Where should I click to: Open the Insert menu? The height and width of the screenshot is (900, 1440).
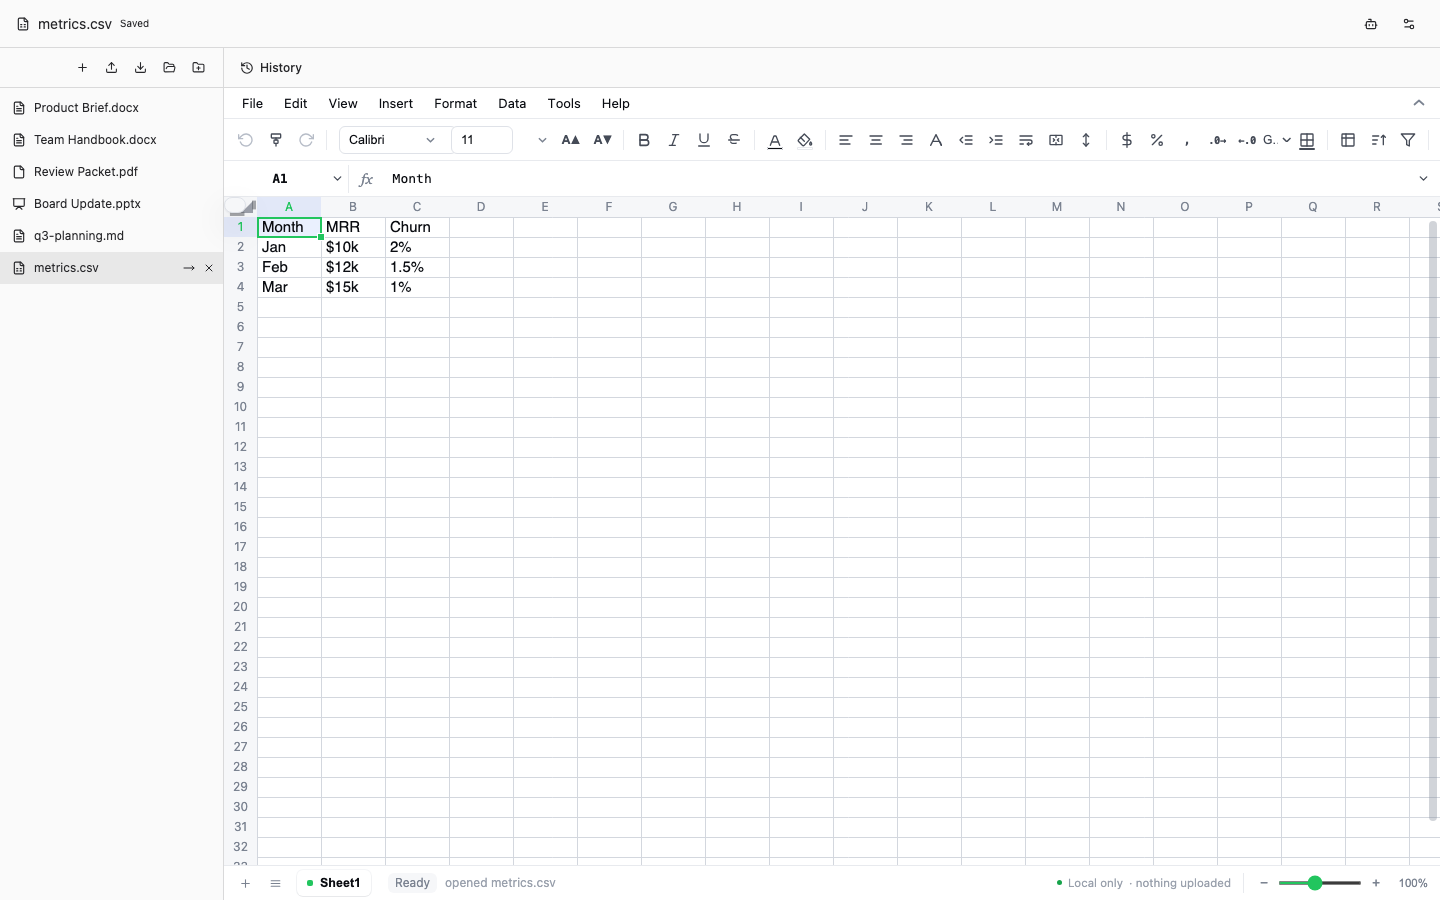[396, 103]
